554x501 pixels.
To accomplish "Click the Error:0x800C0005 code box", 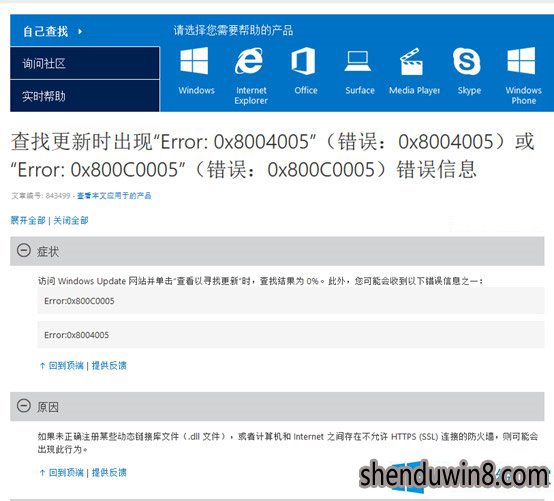I will coord(290,301).
